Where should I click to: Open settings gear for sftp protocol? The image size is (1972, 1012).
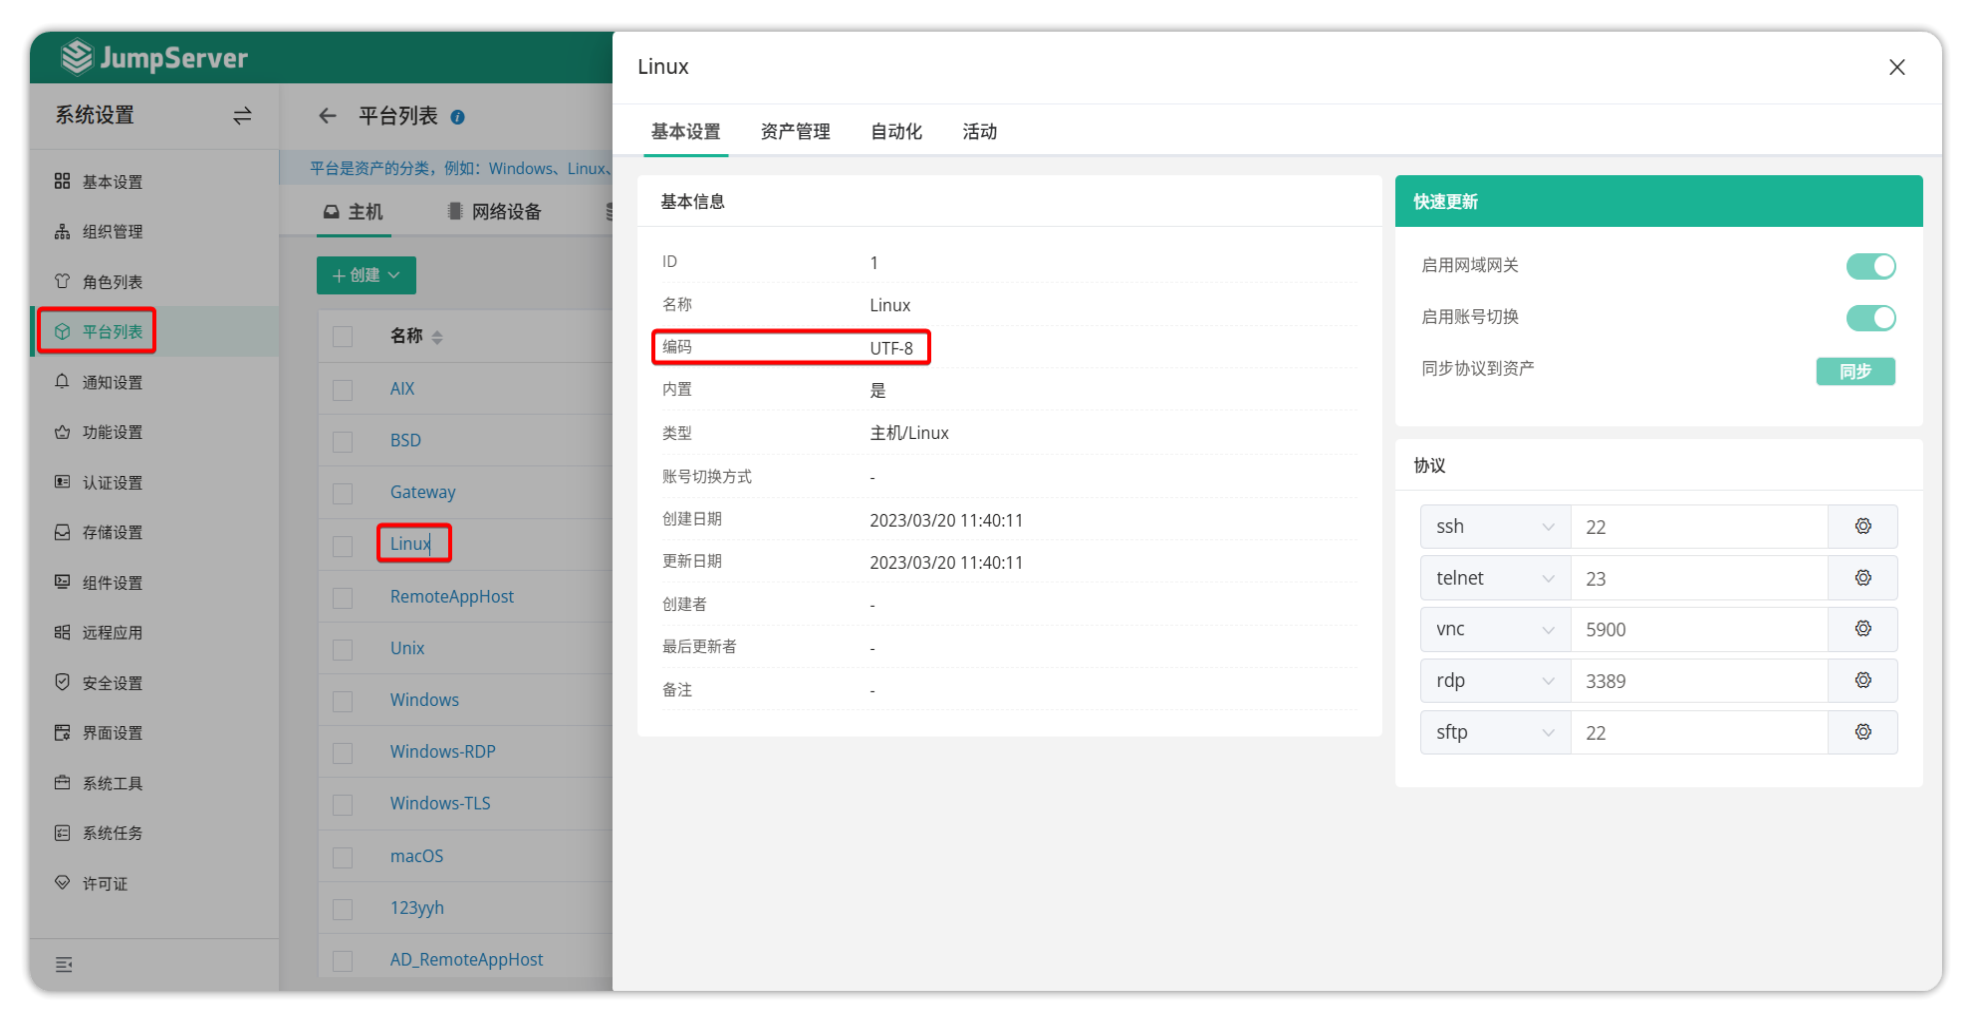(1863, 732)
